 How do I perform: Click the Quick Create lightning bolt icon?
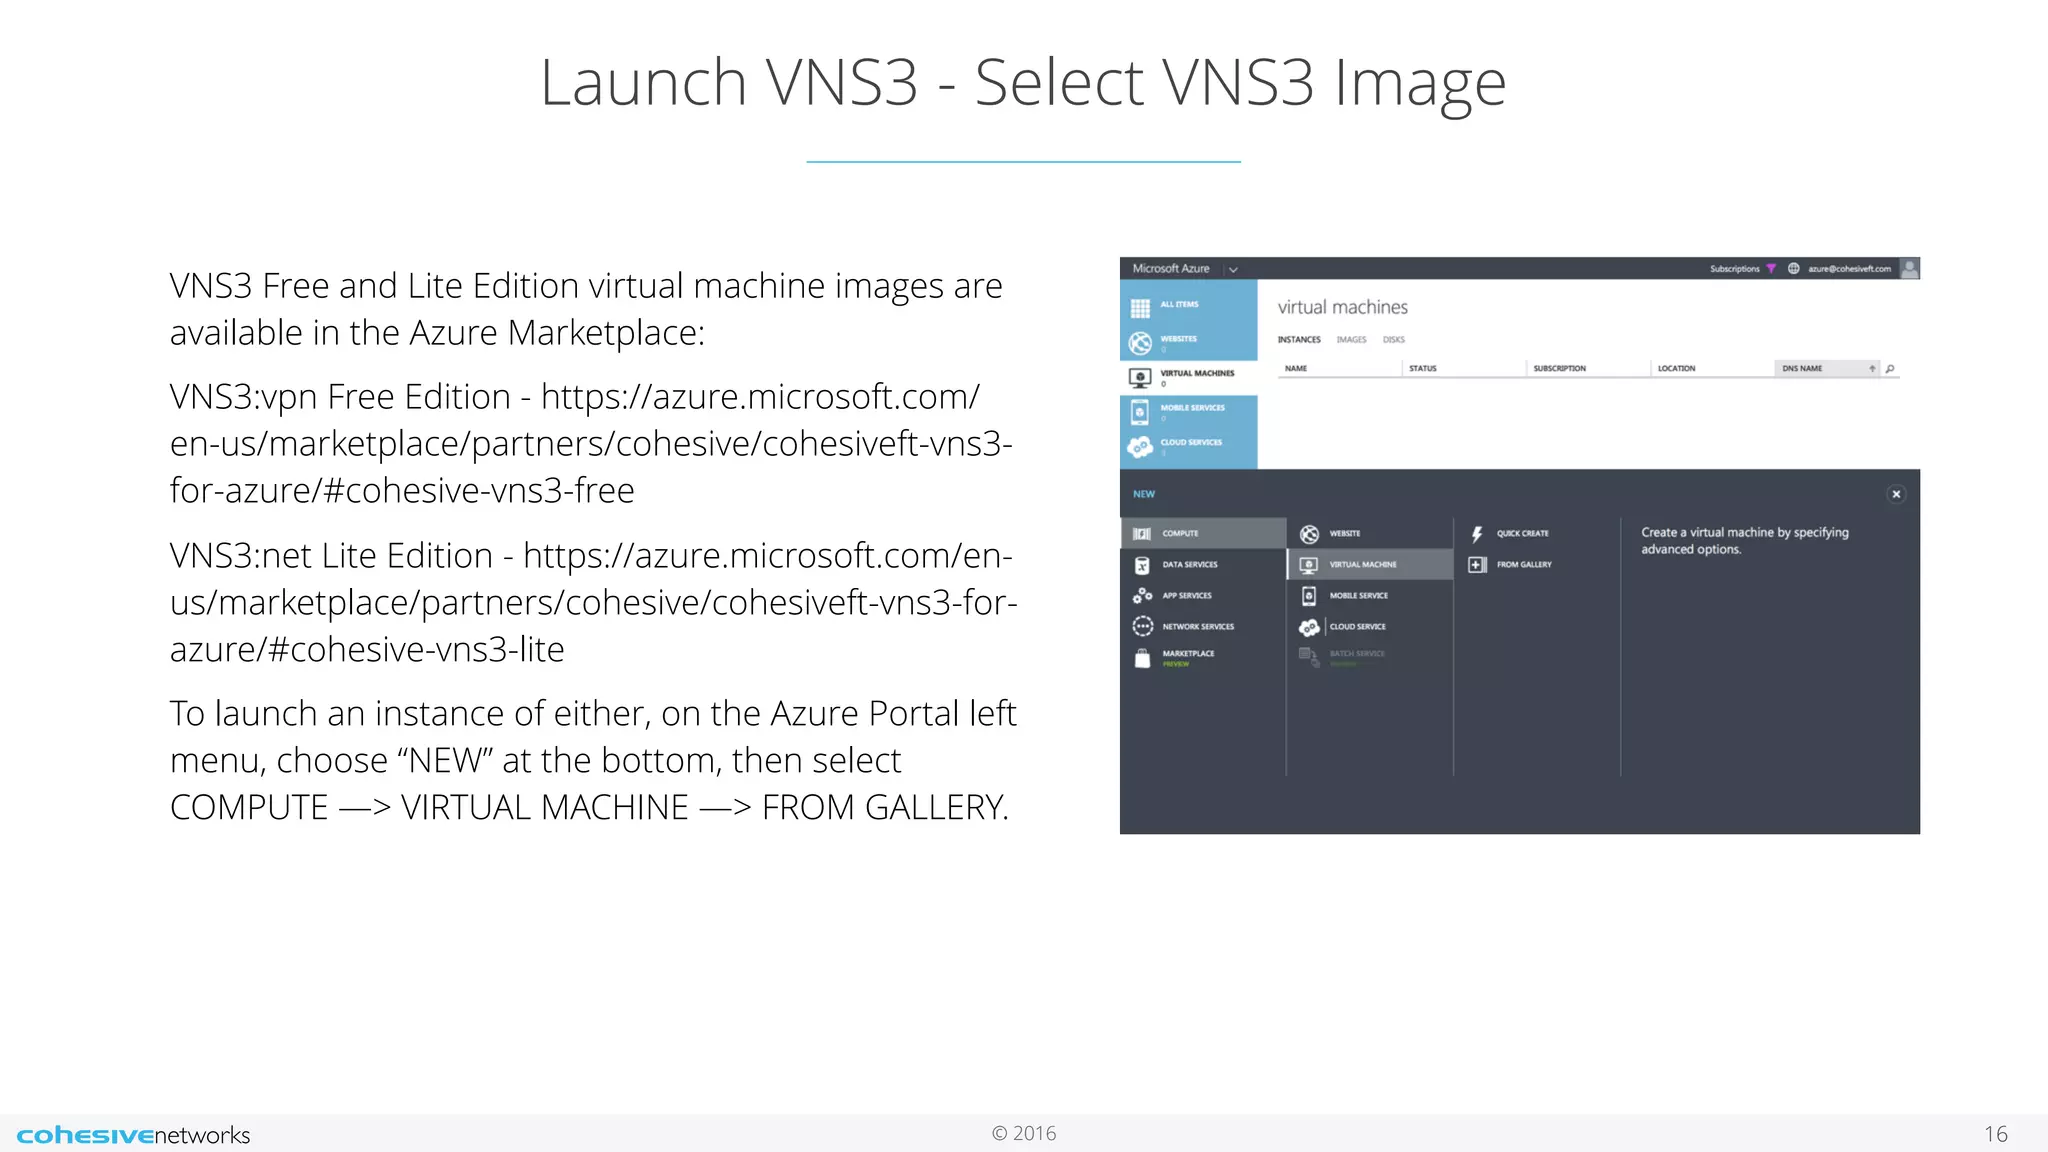click(x=1477, y=534)
